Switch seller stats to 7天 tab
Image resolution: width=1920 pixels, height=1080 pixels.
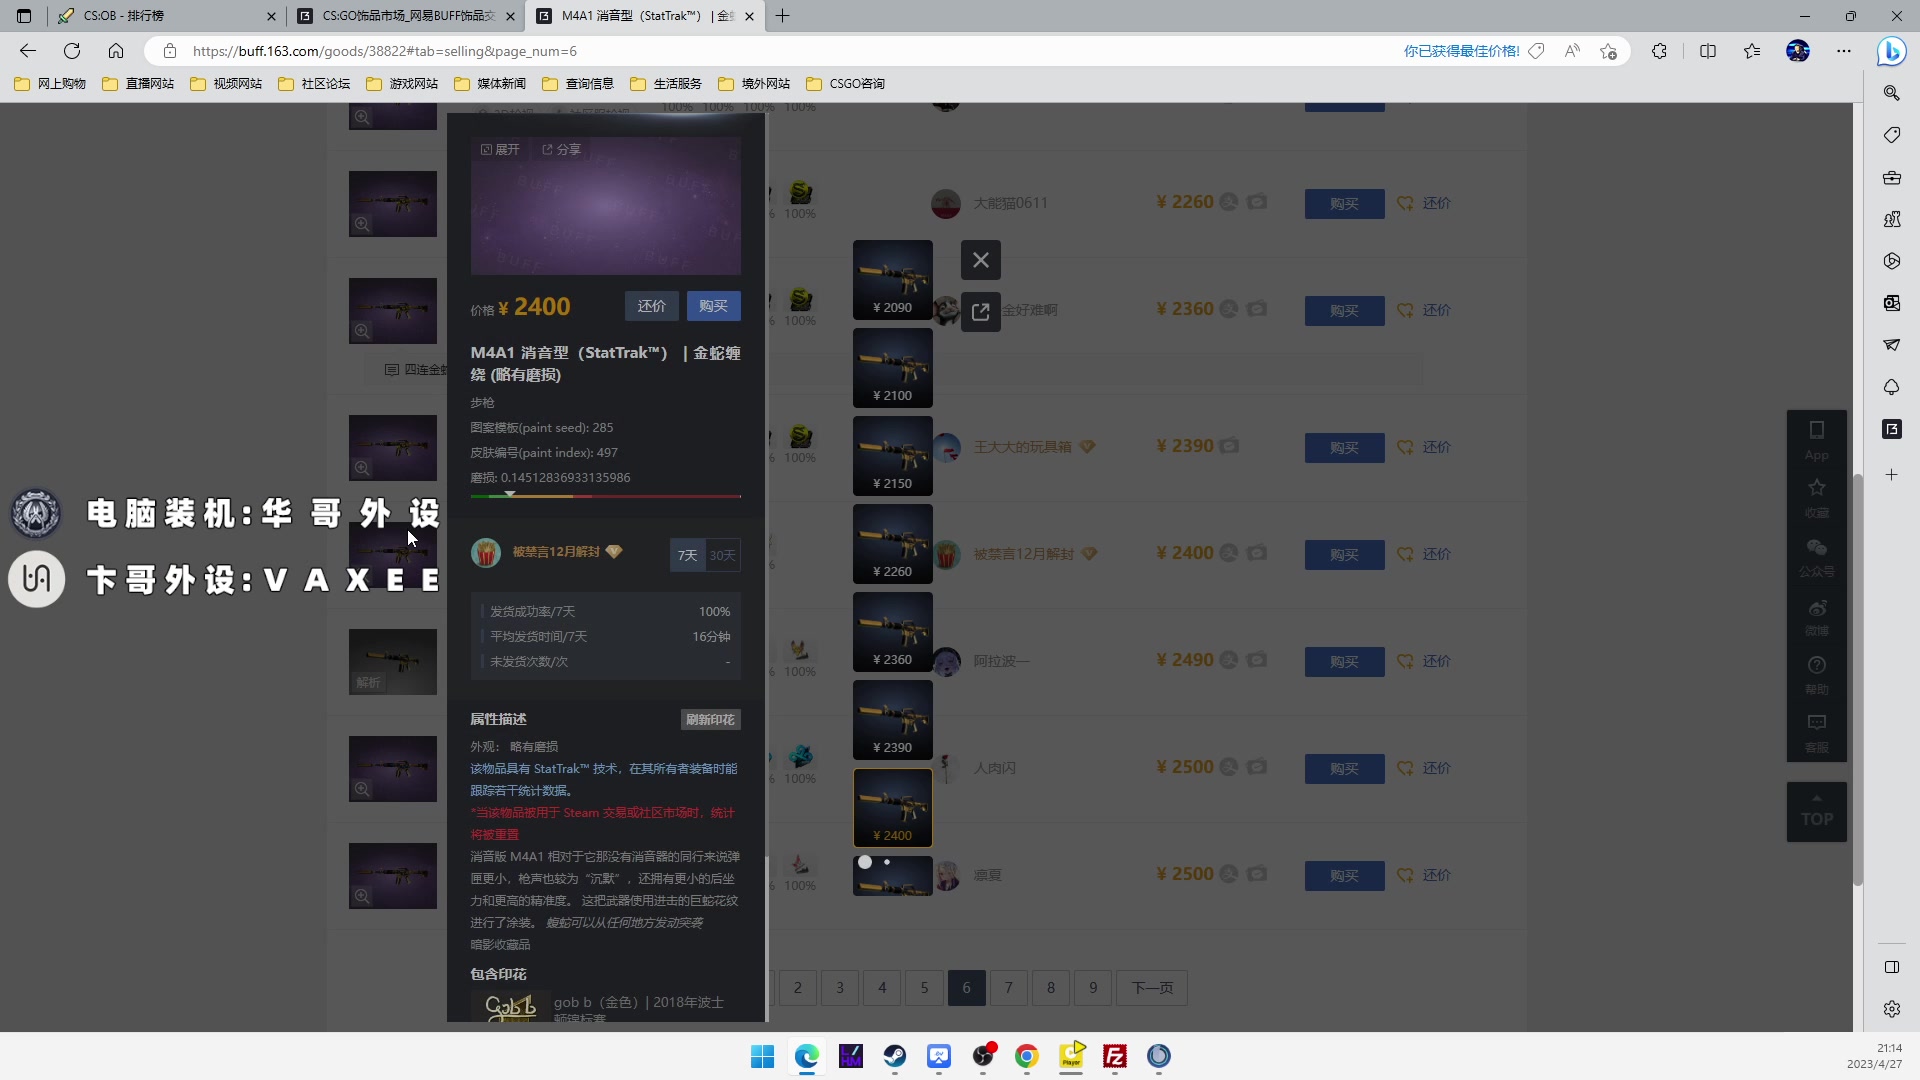(687, 555)
